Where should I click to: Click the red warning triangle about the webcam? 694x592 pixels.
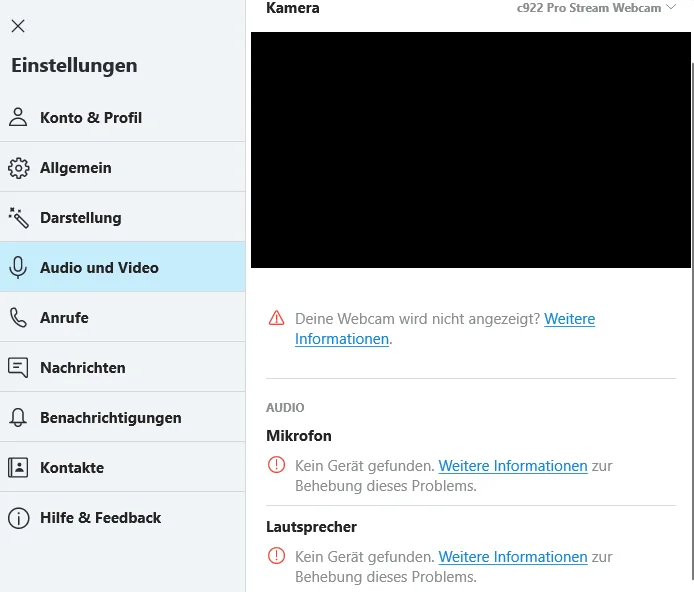click(x=276, y=318)
